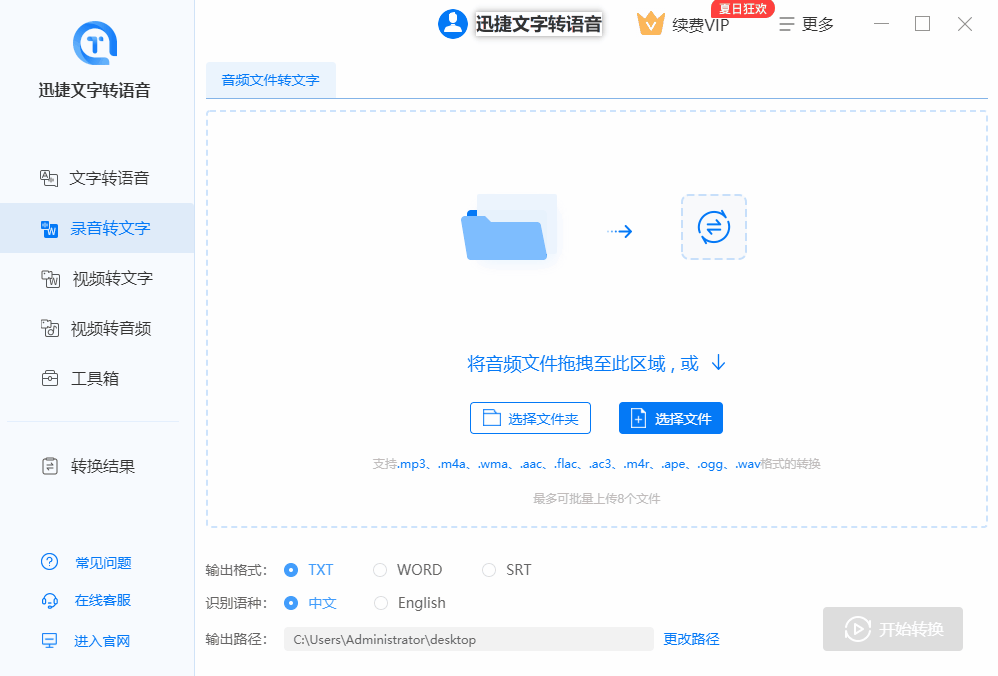Open the 工具箱 sidebar item

[x=97, y=379]
